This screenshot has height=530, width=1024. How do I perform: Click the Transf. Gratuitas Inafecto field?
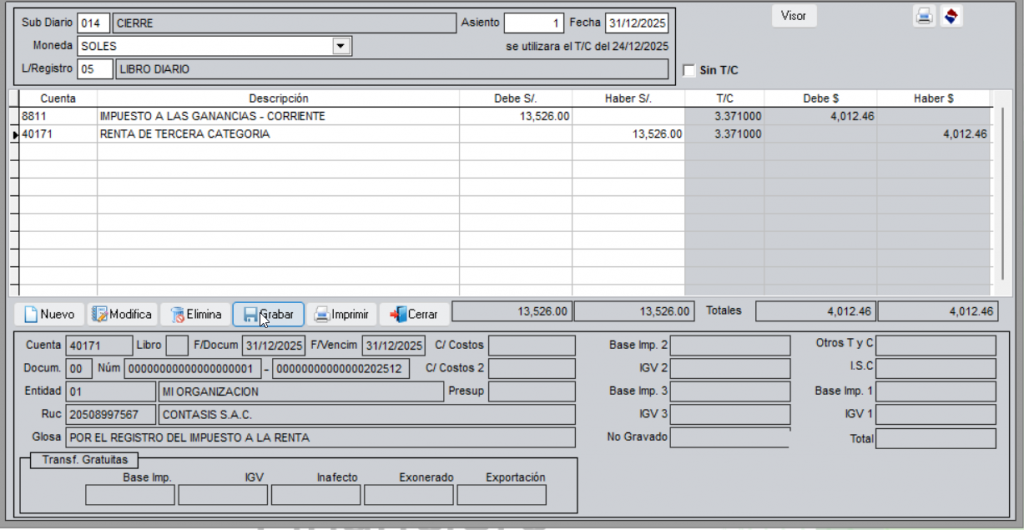[315, 495]
